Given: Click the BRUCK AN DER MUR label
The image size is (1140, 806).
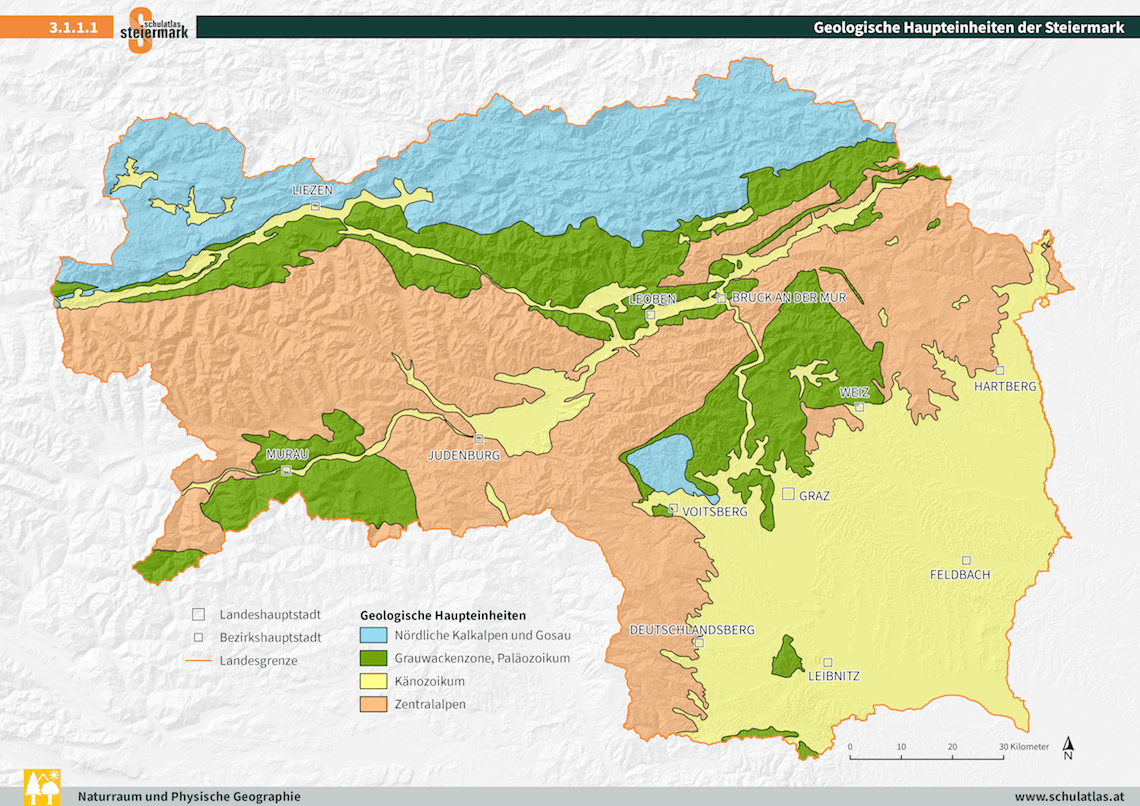Looking at the screenshot, I should tap(789, 298).
